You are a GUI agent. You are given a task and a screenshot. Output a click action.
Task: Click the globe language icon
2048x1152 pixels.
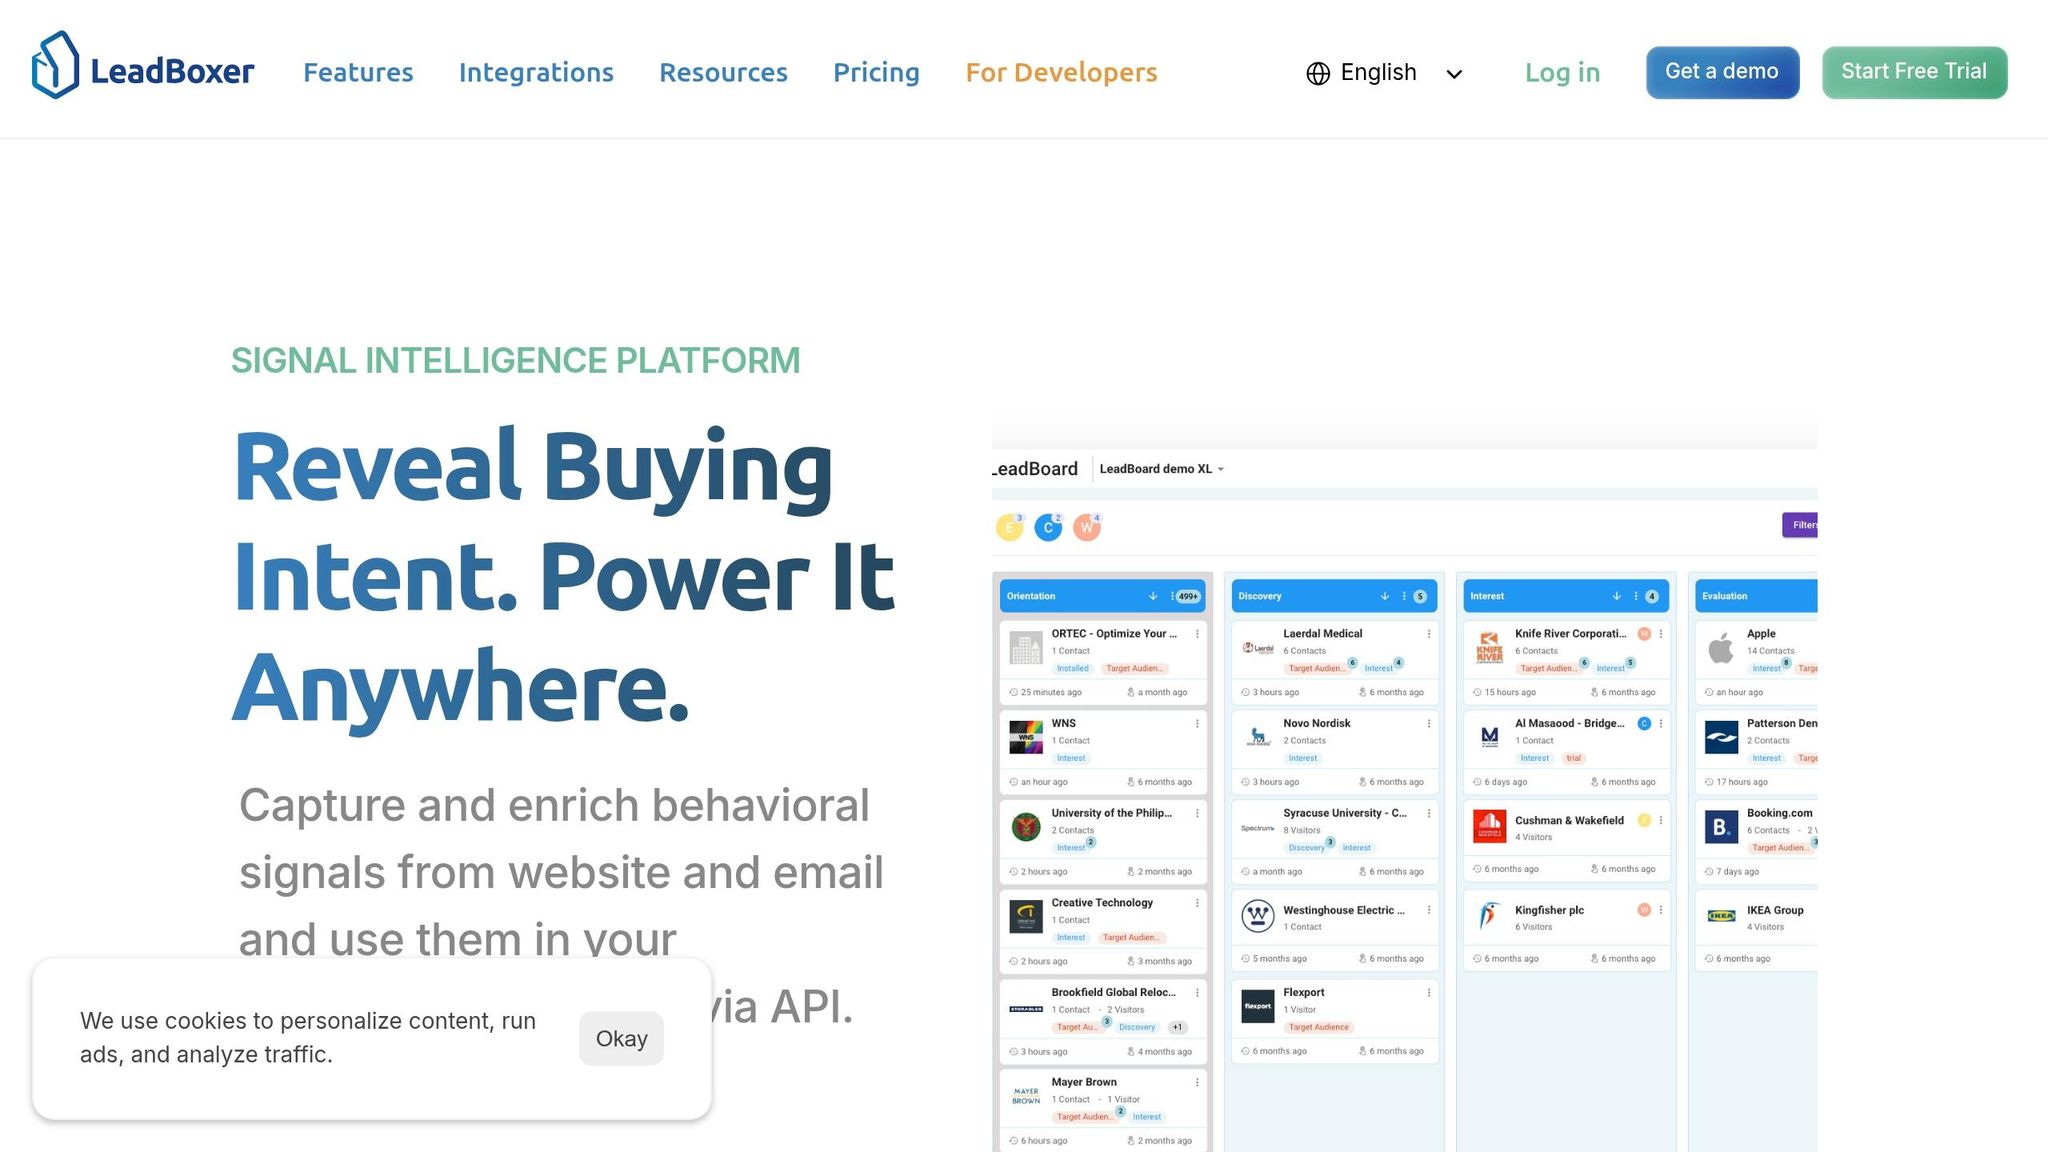pyautogui.click(x=1318, y=74)
